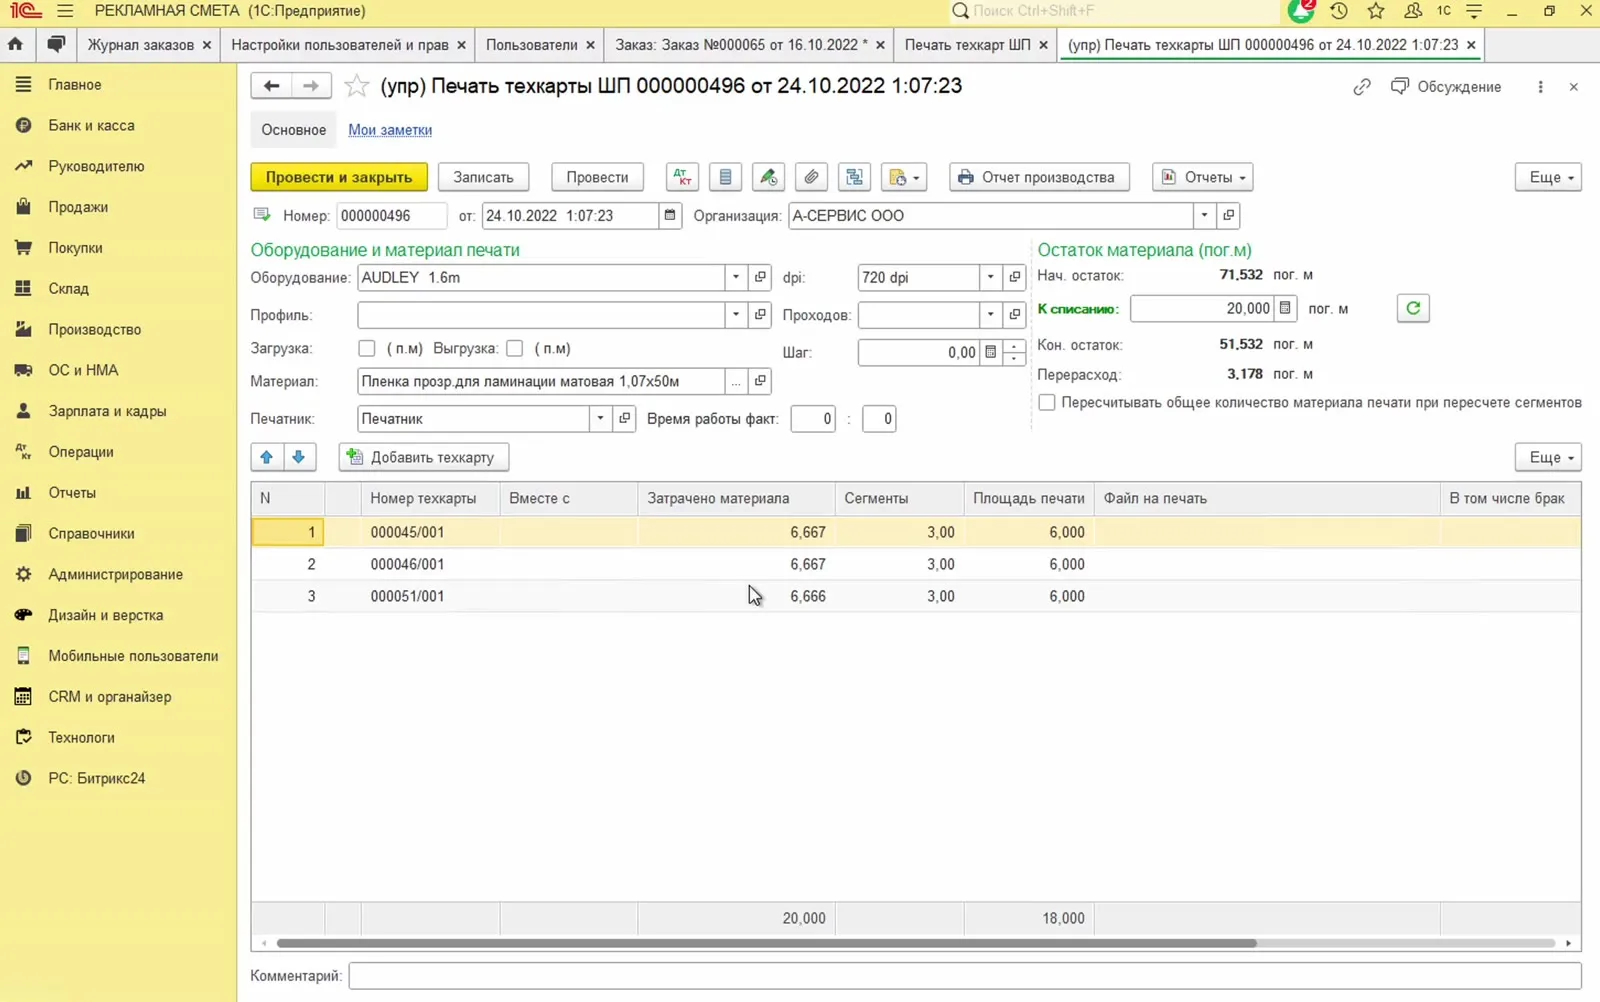
Task: Open notifications bell icon
Action: 1301,11
